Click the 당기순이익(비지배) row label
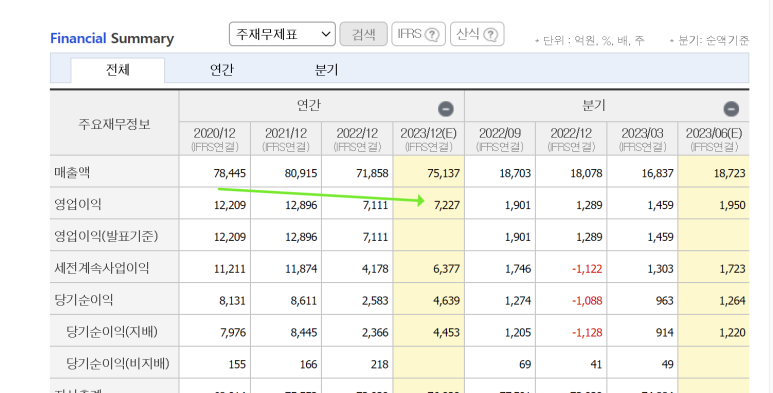The image size is (773, 393). coord(118,363)
